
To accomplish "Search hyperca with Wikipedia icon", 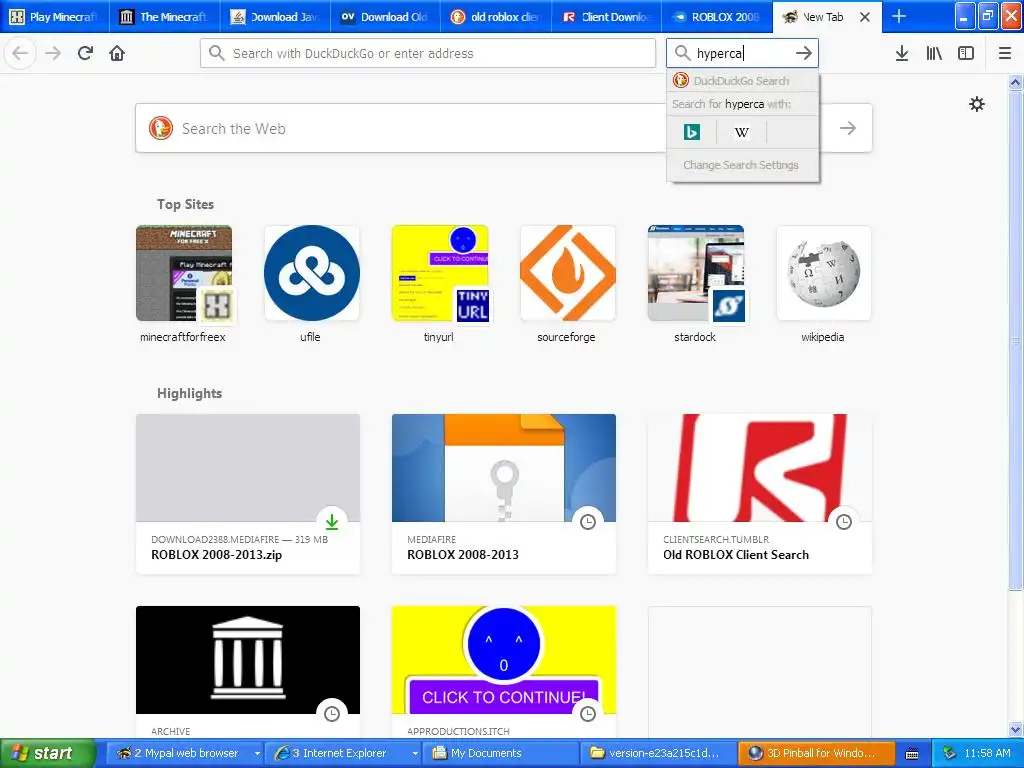I will pos(742,133).
